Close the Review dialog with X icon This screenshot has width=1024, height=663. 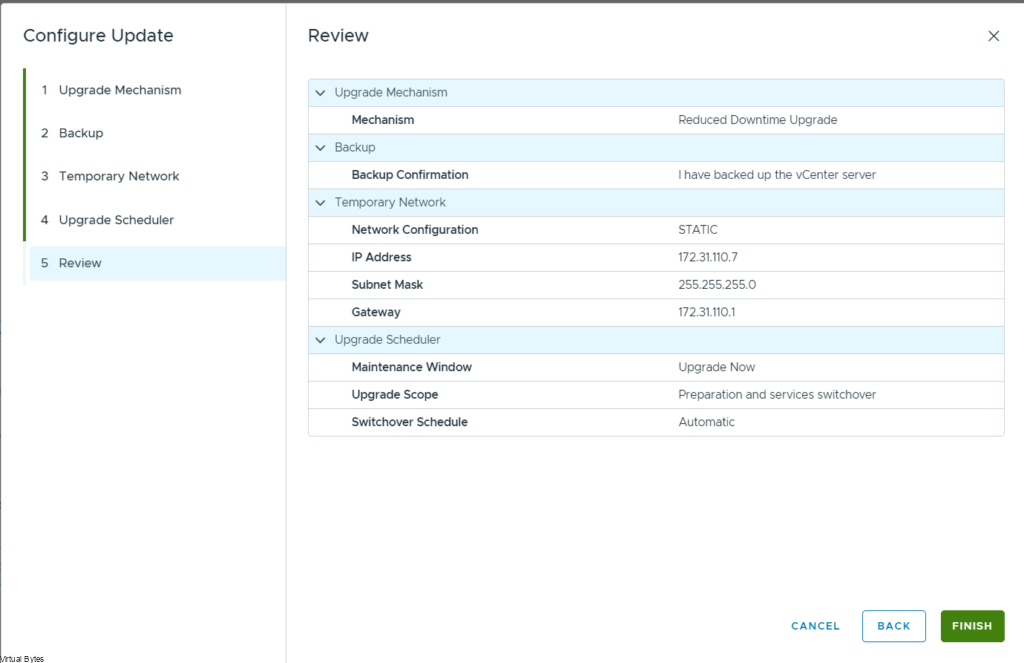993,36
